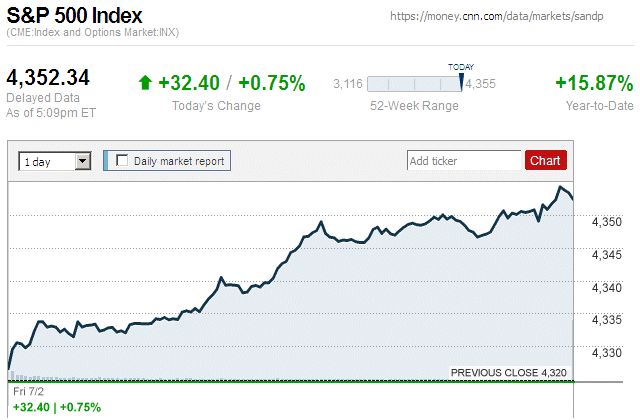This screenshot has width=640, height=420.
Task: Click the PREVIOUS CLOSE 4,320 label
Action: (509, 372)
